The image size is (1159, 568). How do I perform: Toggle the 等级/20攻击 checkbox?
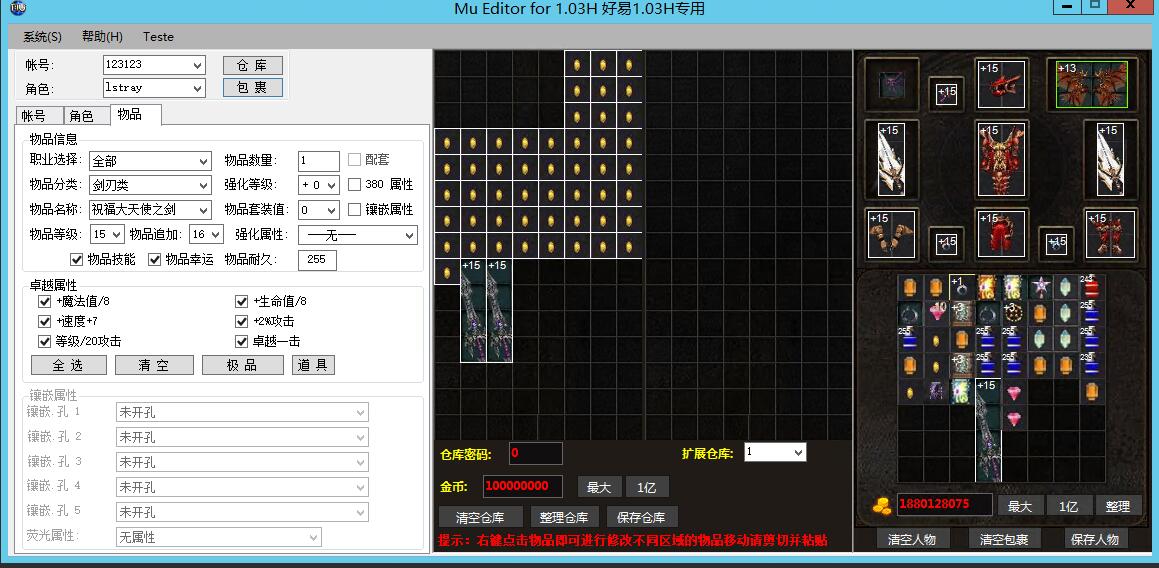pos(44,342)
